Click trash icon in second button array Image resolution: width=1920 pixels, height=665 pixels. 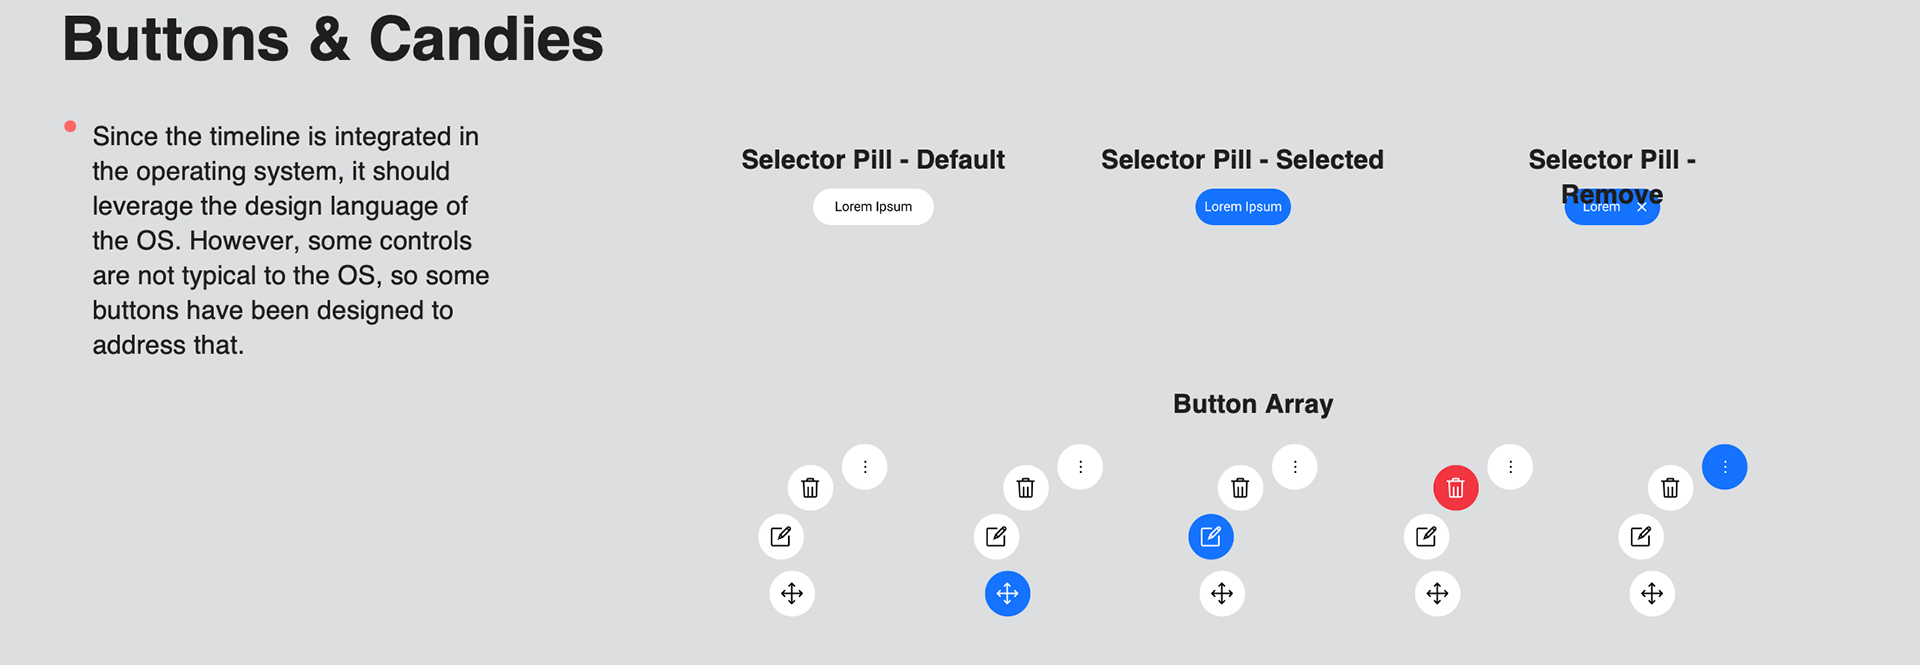(x=1025, y=488)
